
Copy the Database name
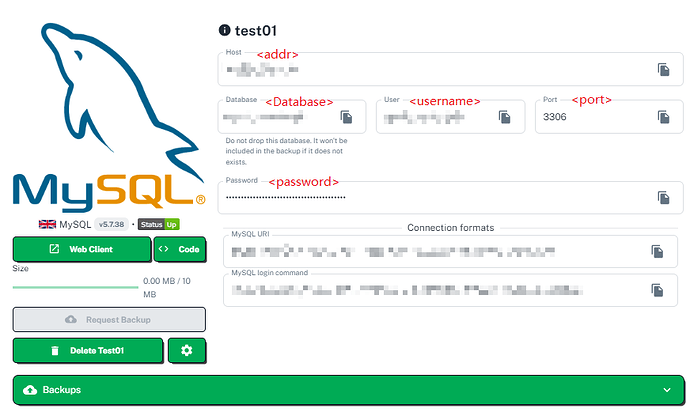click(x=346, y=117)
